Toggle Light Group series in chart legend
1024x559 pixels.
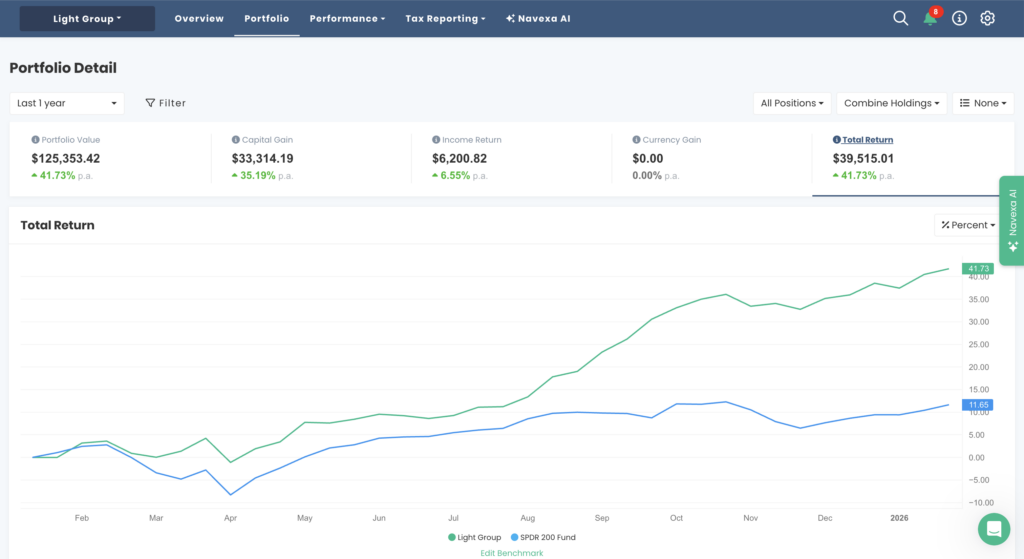tap(474, 537)
